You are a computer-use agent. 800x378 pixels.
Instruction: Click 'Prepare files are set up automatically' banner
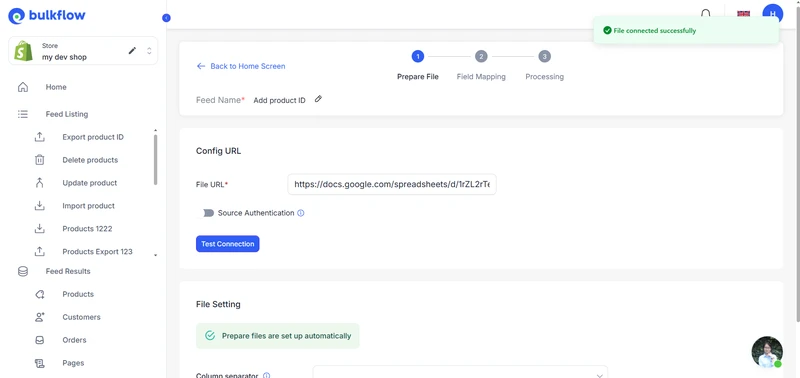[278, 336]
